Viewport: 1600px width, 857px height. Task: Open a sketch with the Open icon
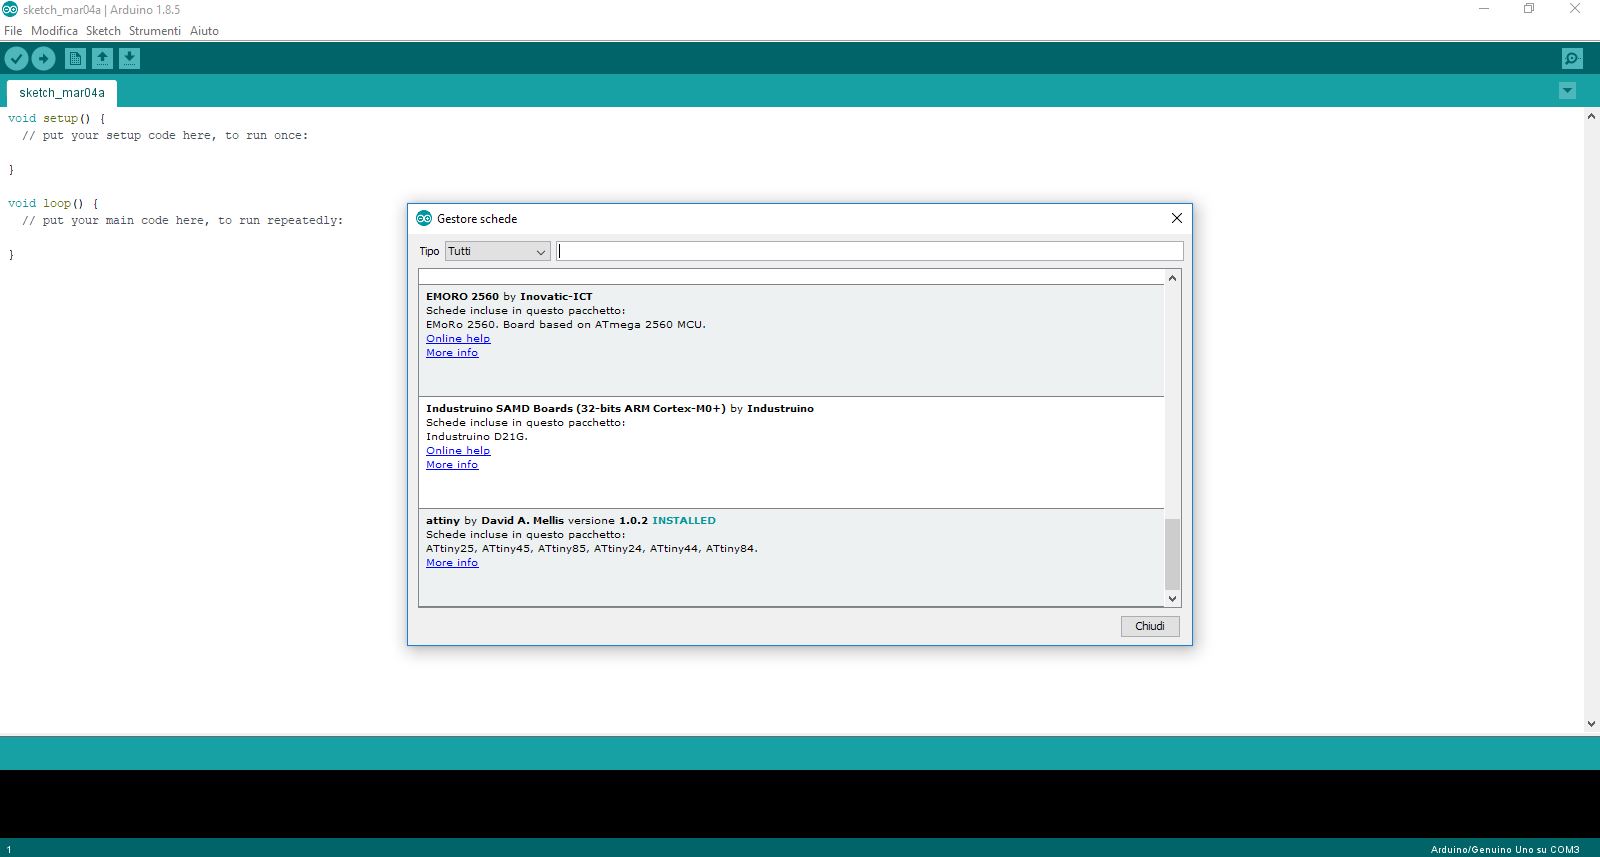(x=102, y=59)
